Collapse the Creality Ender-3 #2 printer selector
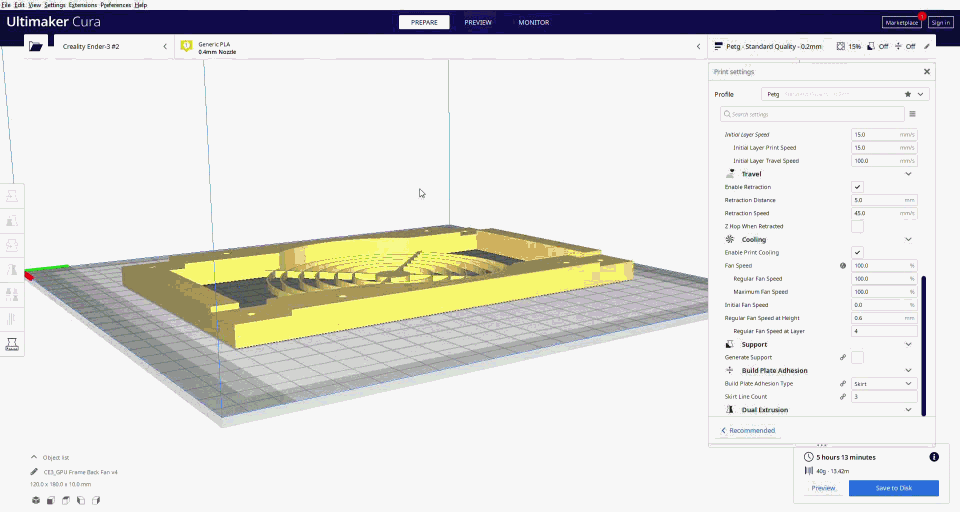This screenshot has width=960, height=512. click(165, 47)
